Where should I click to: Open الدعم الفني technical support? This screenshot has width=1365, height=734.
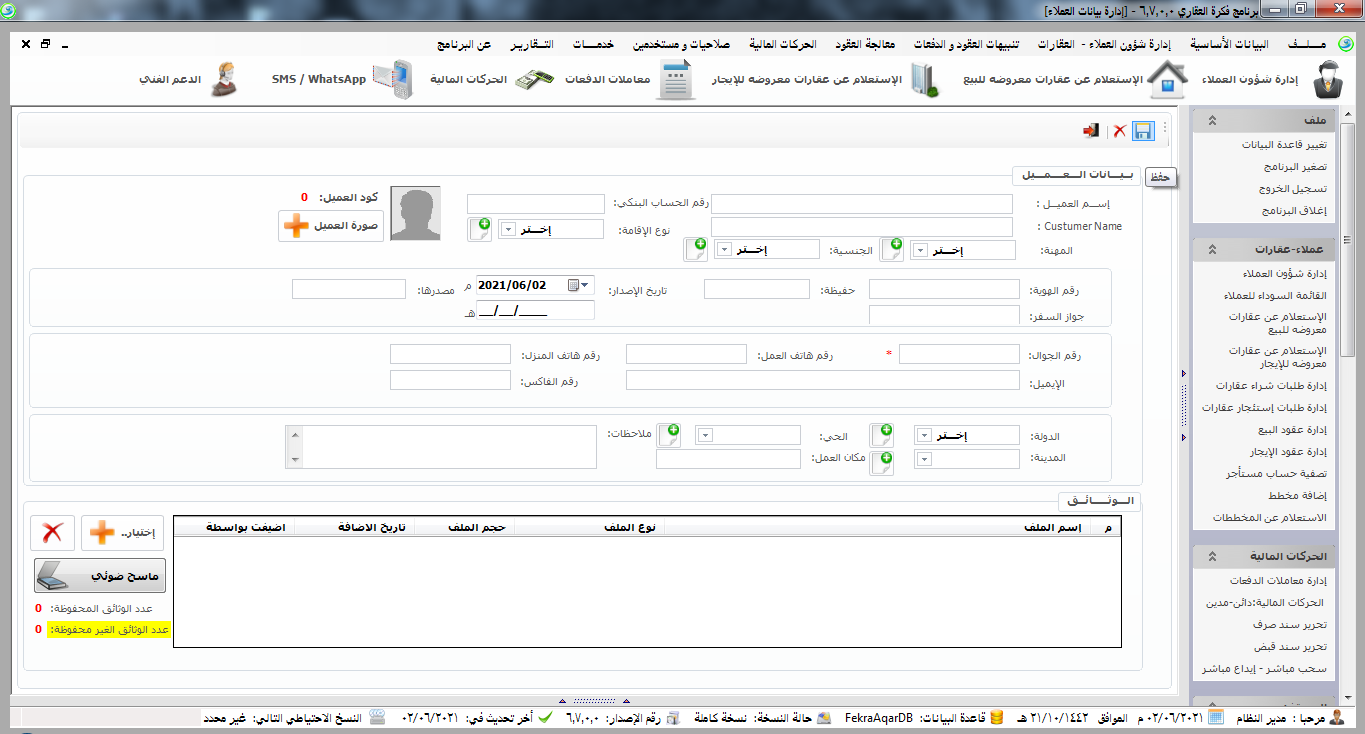191,79
